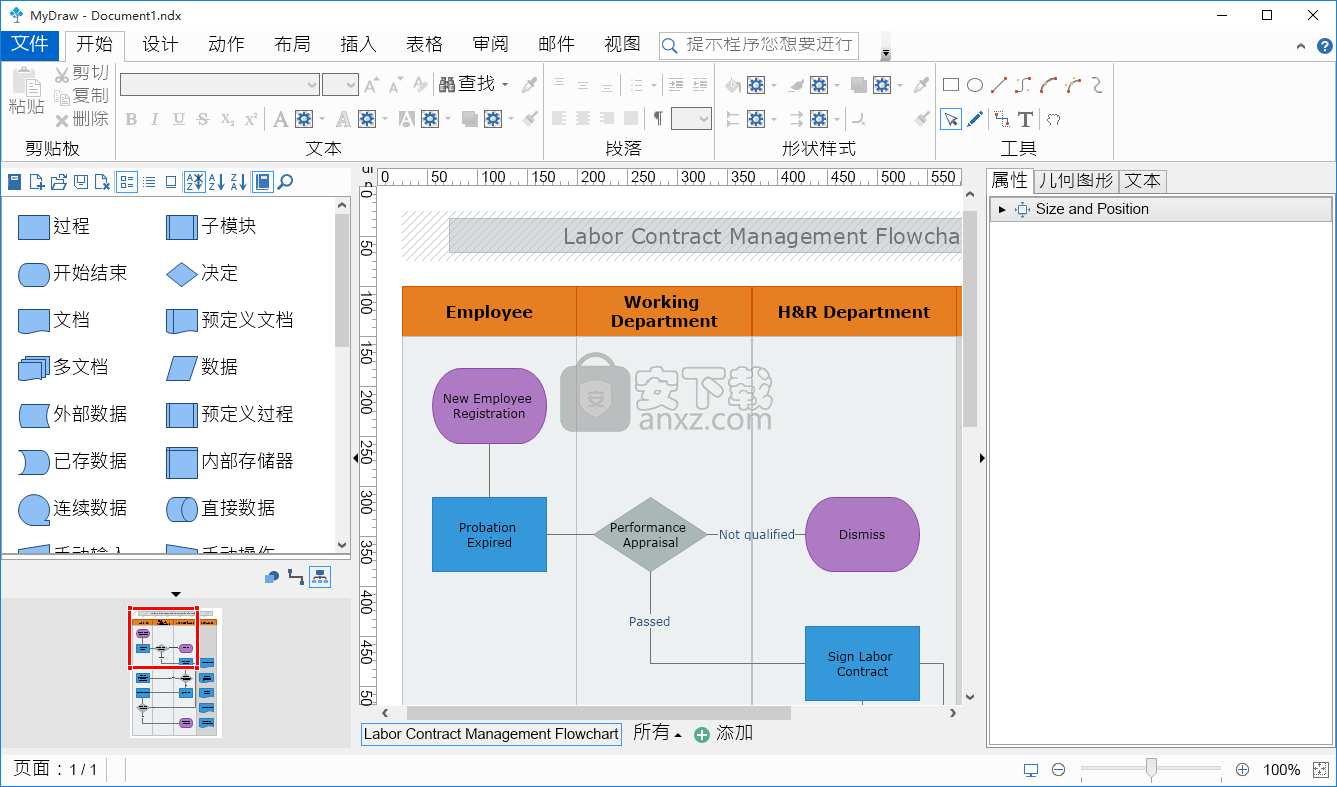Toggle Bold text formatting
Image resolution: width=1337 pixels, height=787 pixels.
[131, 120]
